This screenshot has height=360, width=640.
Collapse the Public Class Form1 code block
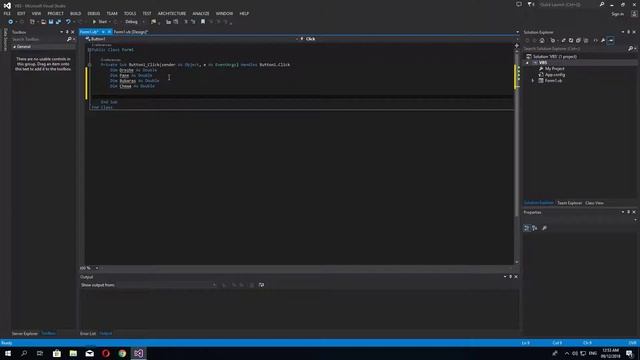[89, 50]
